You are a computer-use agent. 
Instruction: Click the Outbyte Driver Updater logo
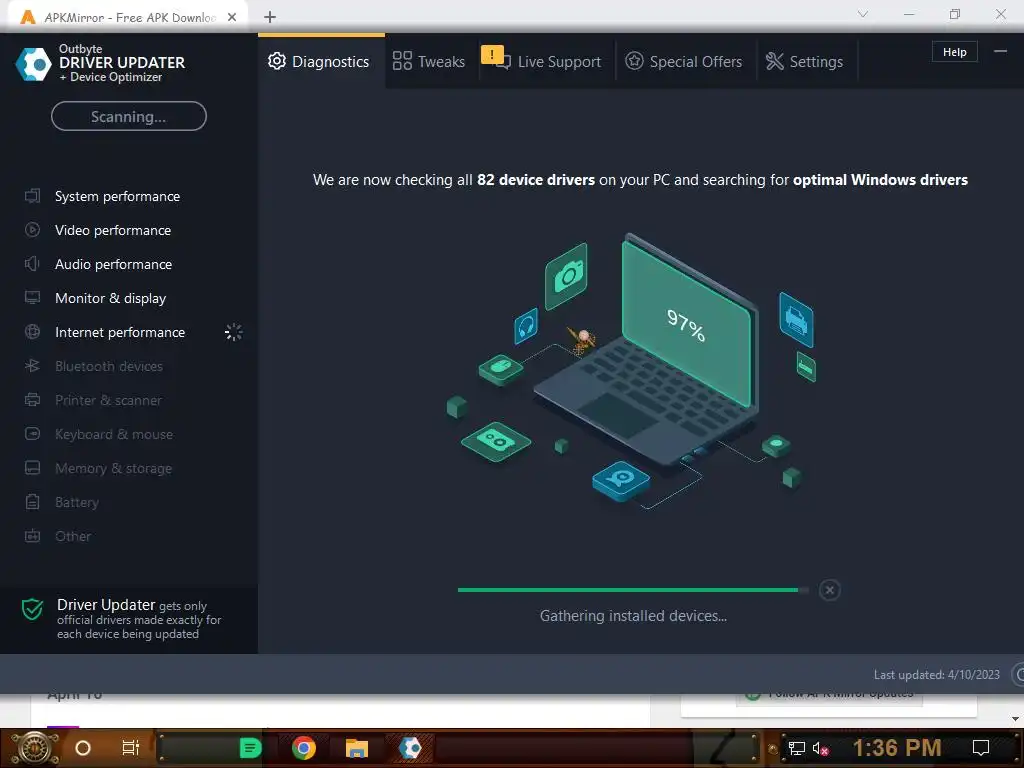pos(33,64)
